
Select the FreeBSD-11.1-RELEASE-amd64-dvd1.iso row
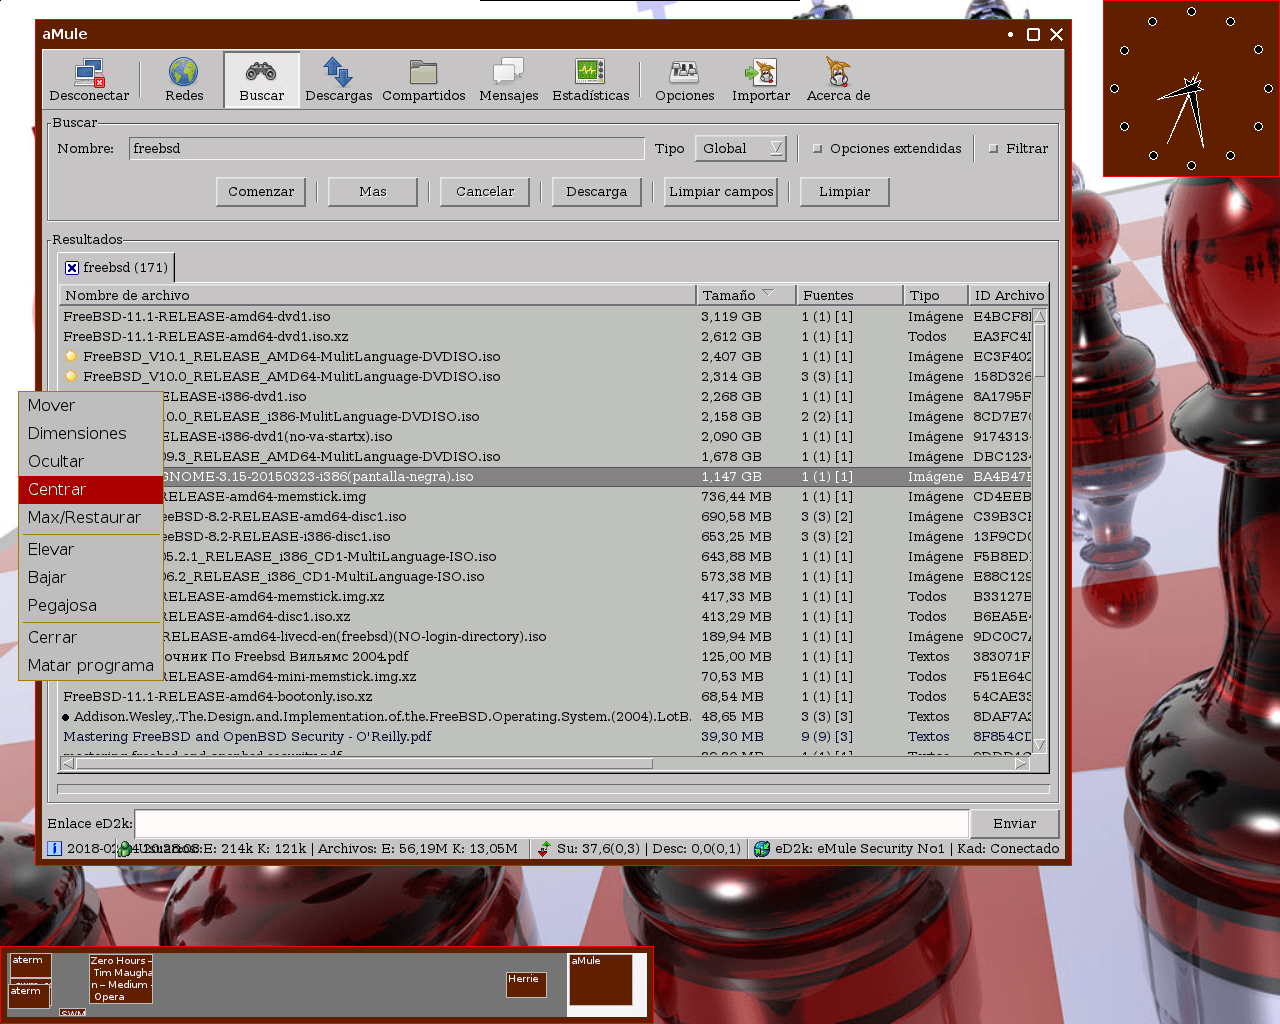pyautogui.click(x=546, y=317)
